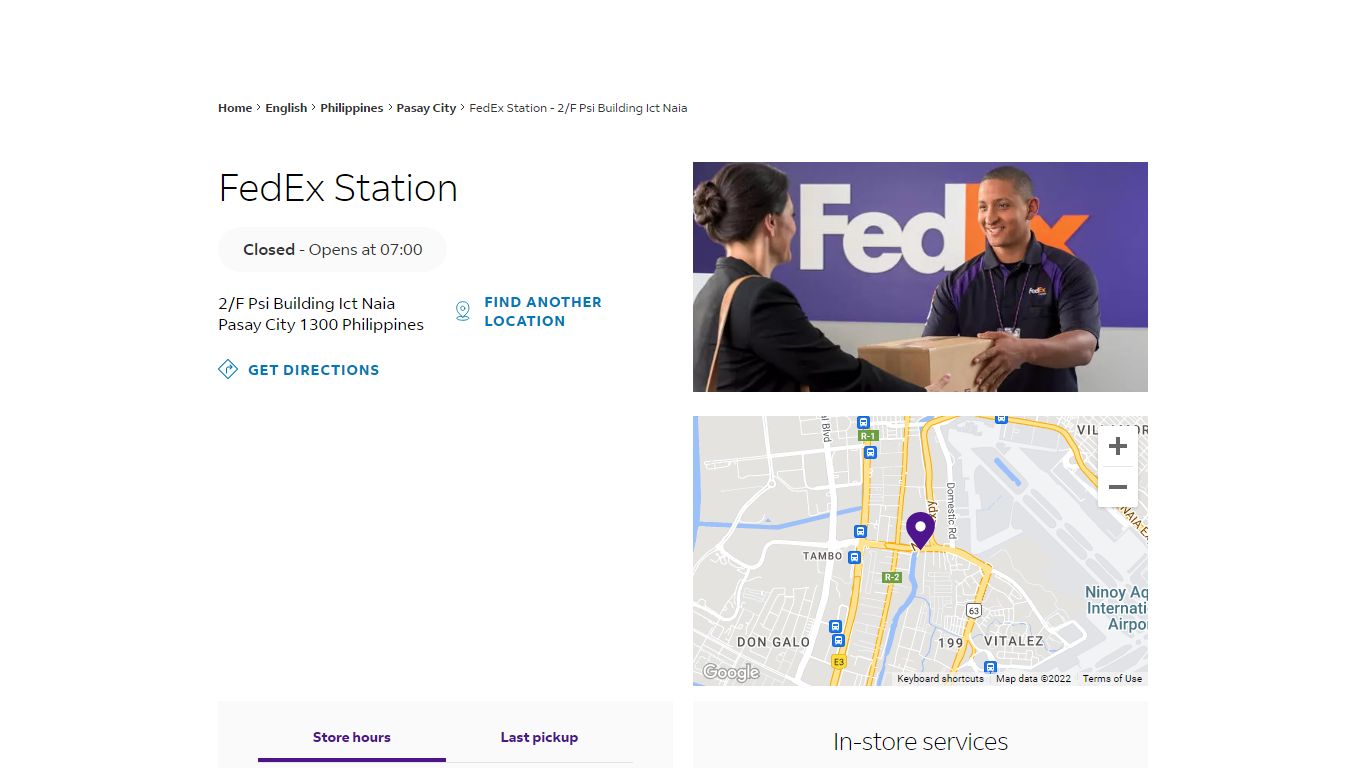Open the Store hours tab
Image resolution: width=1366 pixels, height=768 pixels.
pos(352,737)
